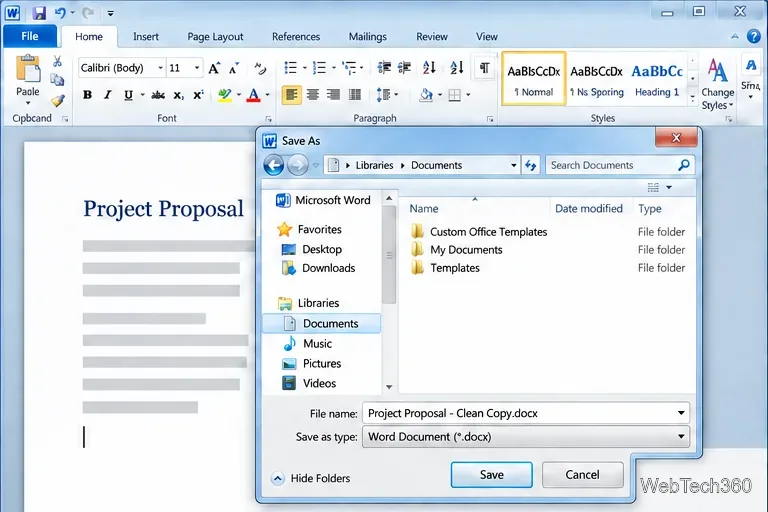Image resolution: width=768 pixels, height=512 pixels.
Task: Click the large Paste clipboard icon
Action: coord(28,69)
